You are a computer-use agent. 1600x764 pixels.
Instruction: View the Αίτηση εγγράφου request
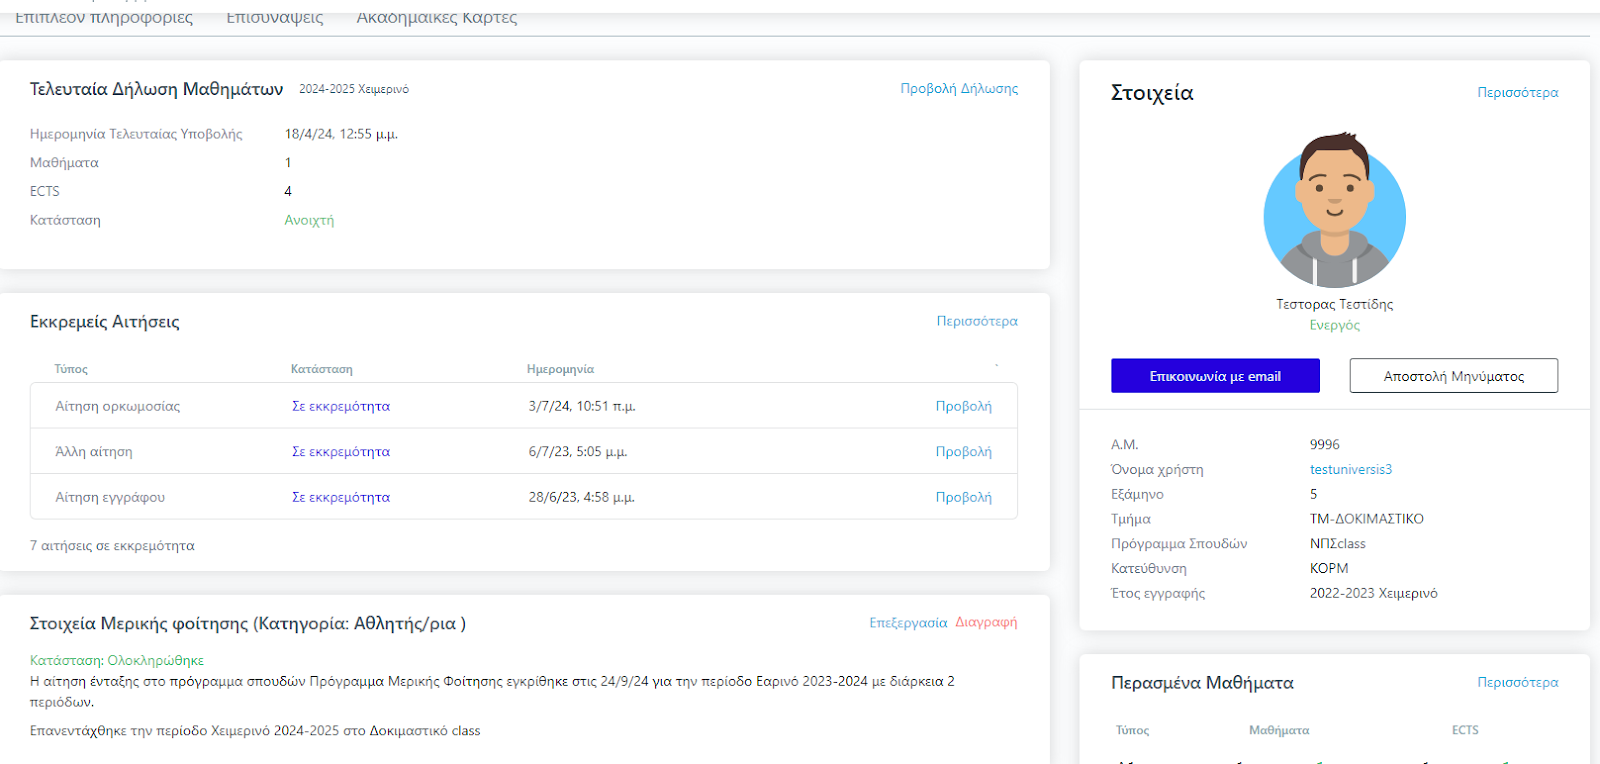tap(963, 497)
